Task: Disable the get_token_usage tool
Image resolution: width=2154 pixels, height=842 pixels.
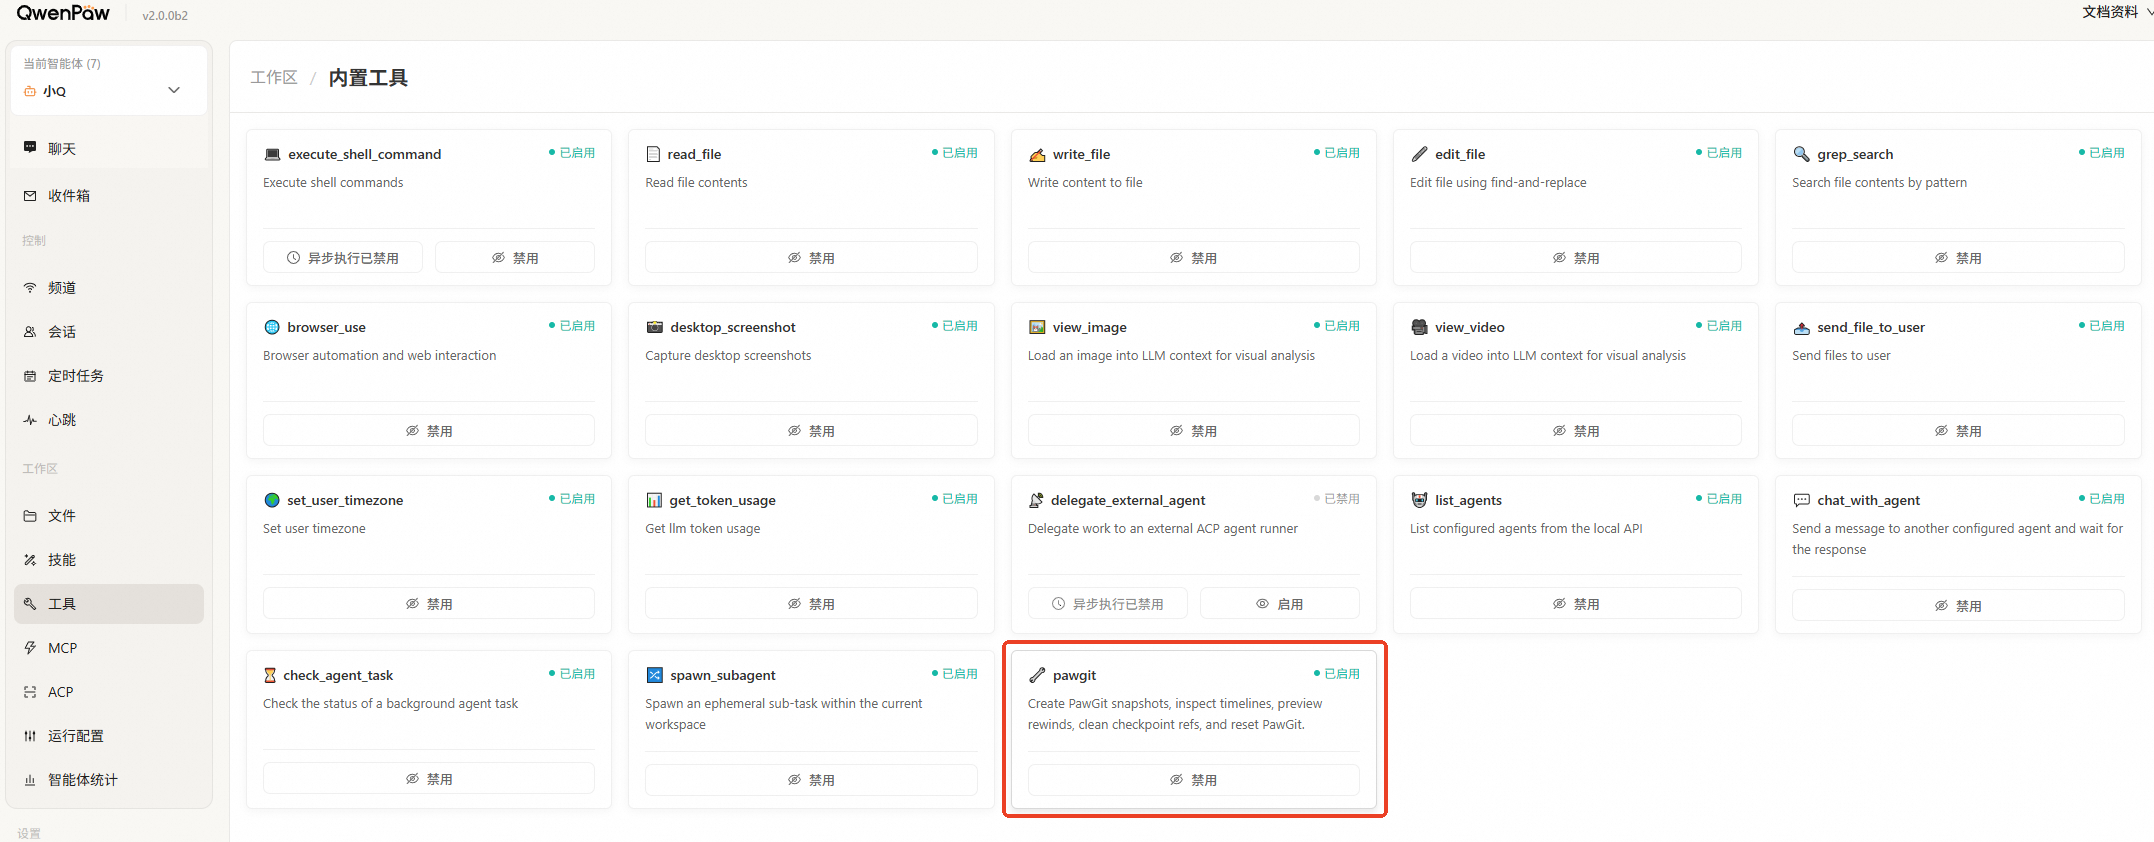Action: pyautogui.click(x=811, y=603)
